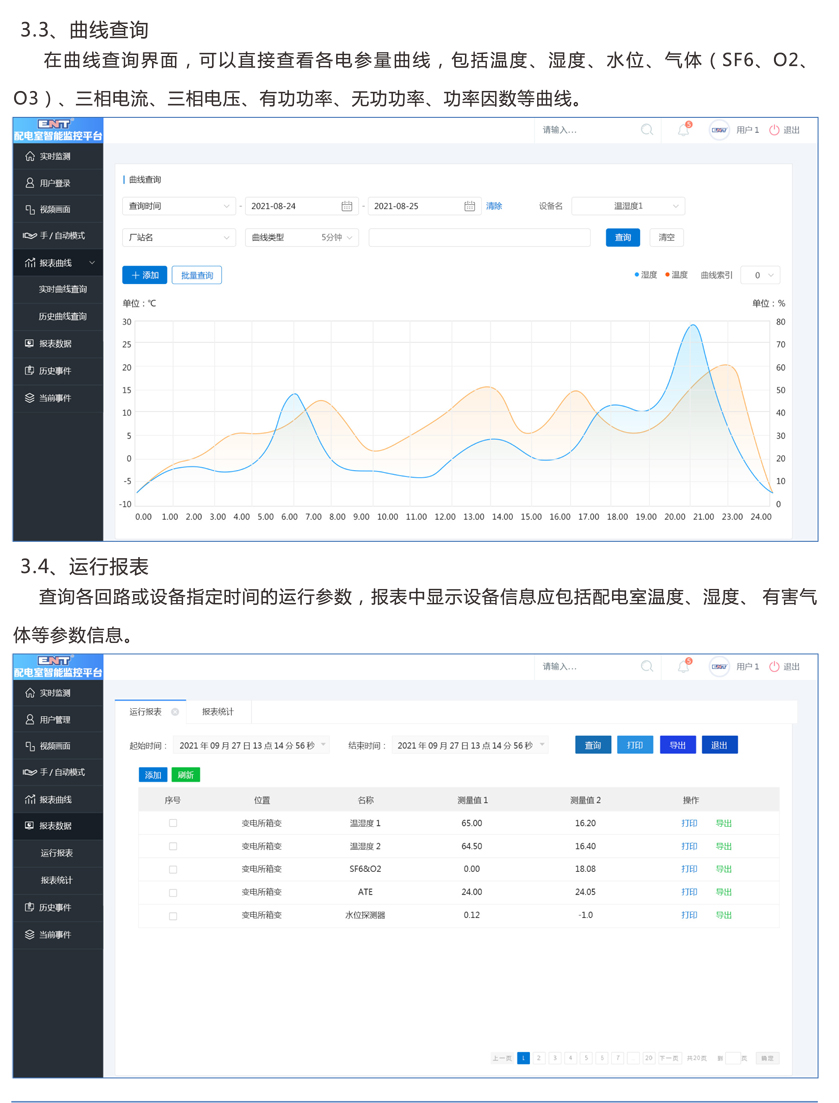Click the 批量查询 button

[197, 275]
